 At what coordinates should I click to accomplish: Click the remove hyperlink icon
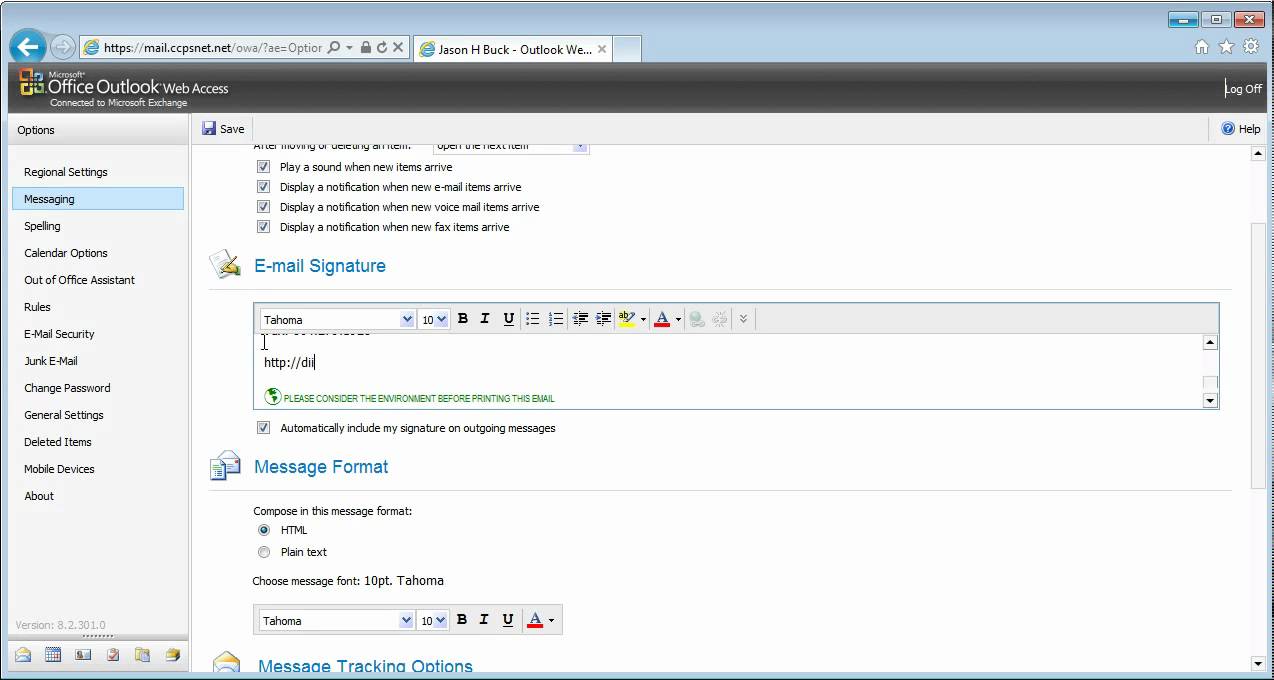pyautogui.click(x=720, y=319)
